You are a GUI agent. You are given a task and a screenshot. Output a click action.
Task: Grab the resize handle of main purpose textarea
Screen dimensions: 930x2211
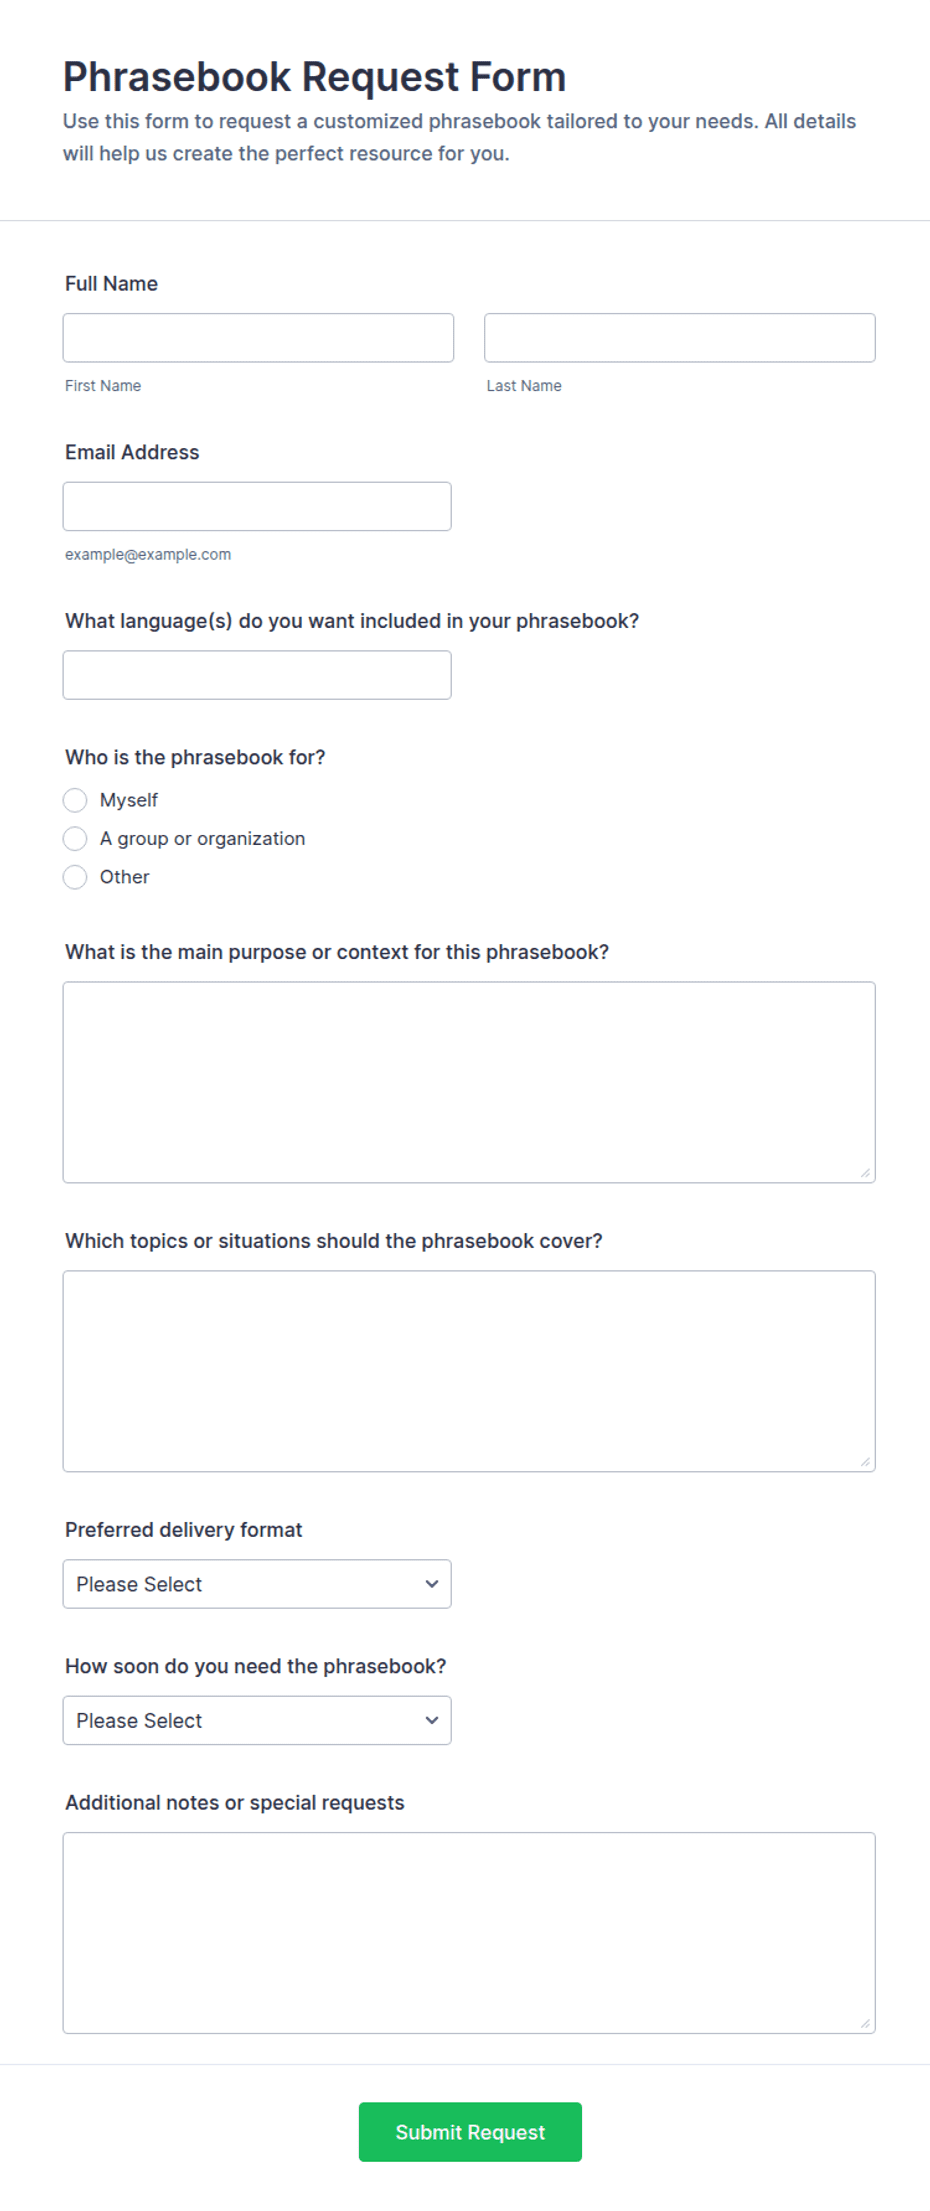click(866, 1173)
